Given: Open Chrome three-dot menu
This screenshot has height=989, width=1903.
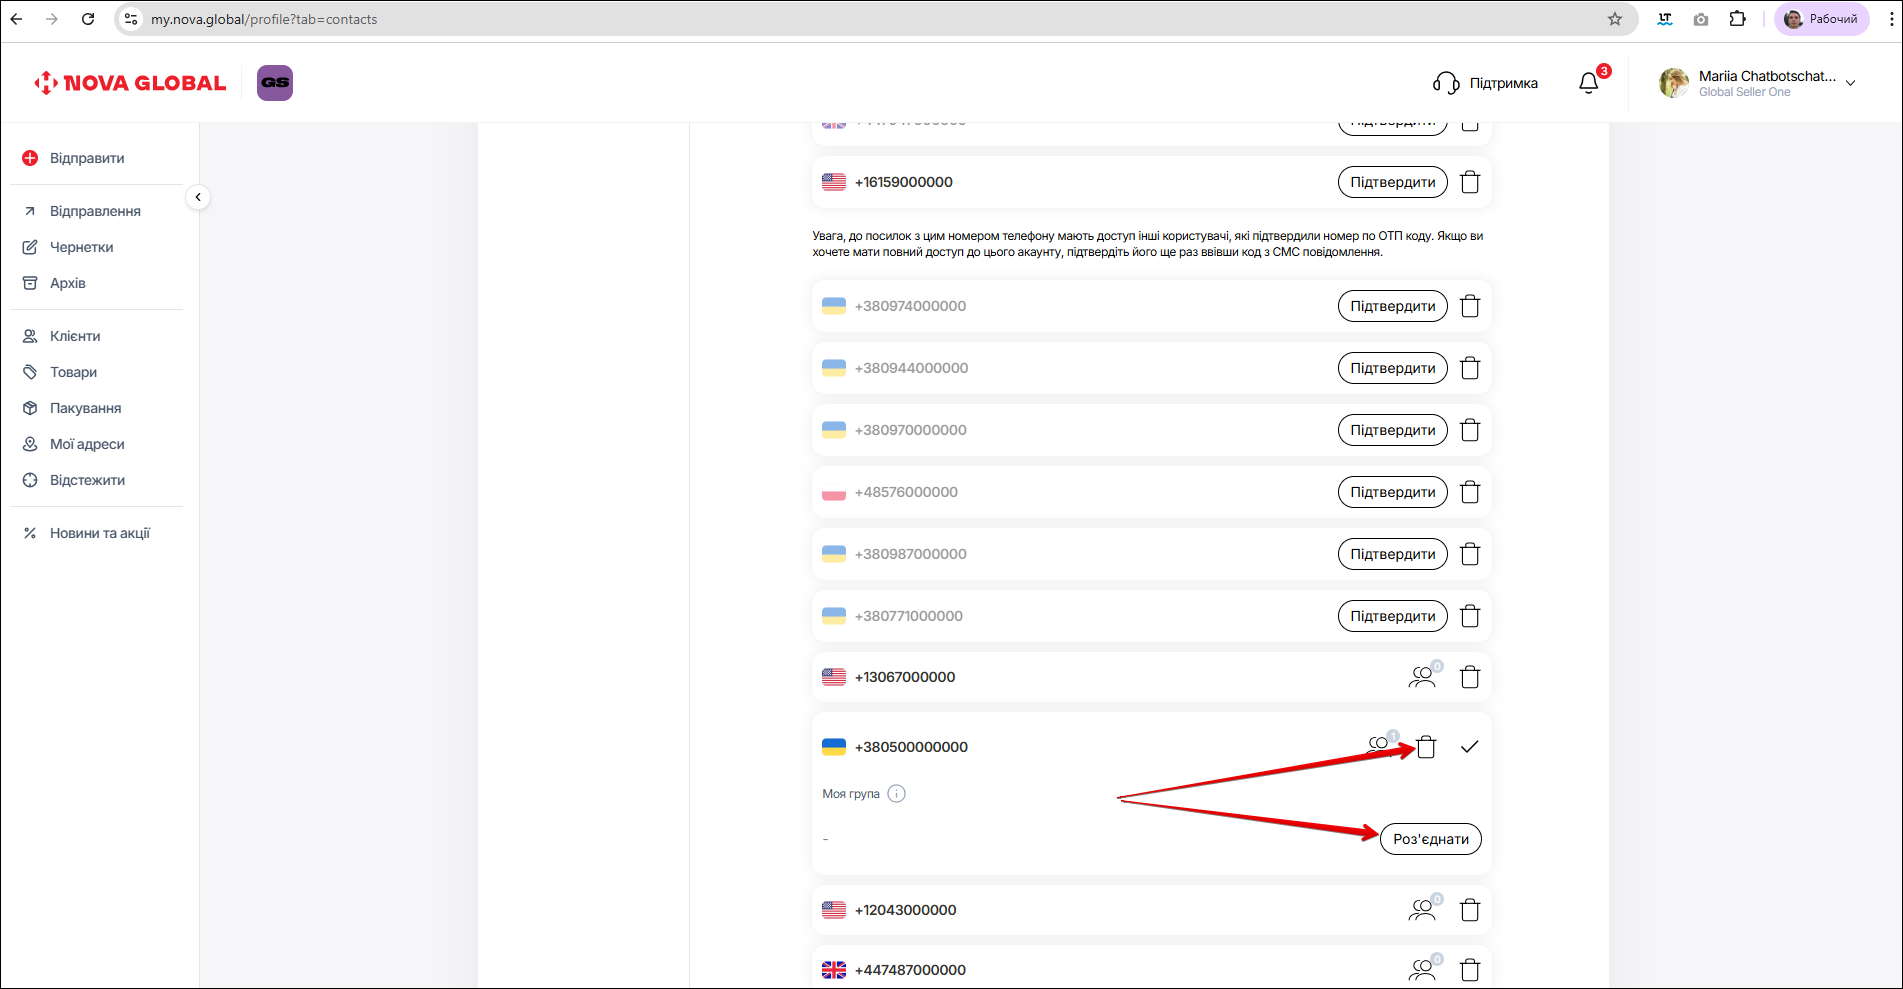Looking at the screenshot, I should tap(1890, 19).
